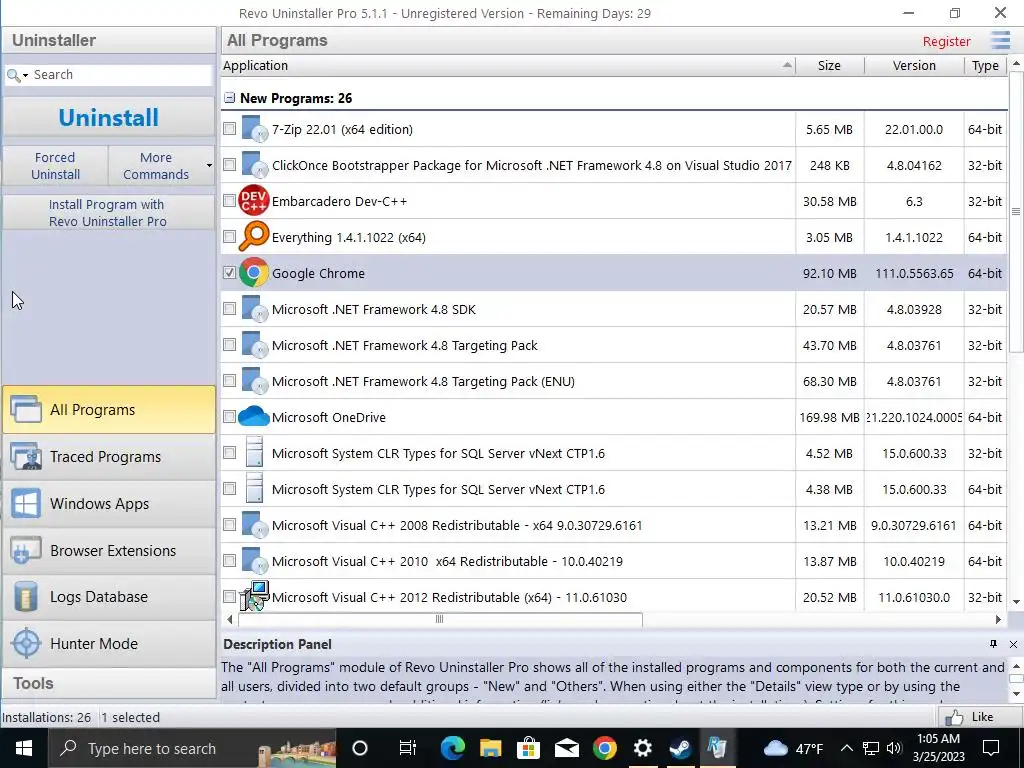1024x768 pixels.
Task: Open File Explorer from the taskbar
Action: 490,748
